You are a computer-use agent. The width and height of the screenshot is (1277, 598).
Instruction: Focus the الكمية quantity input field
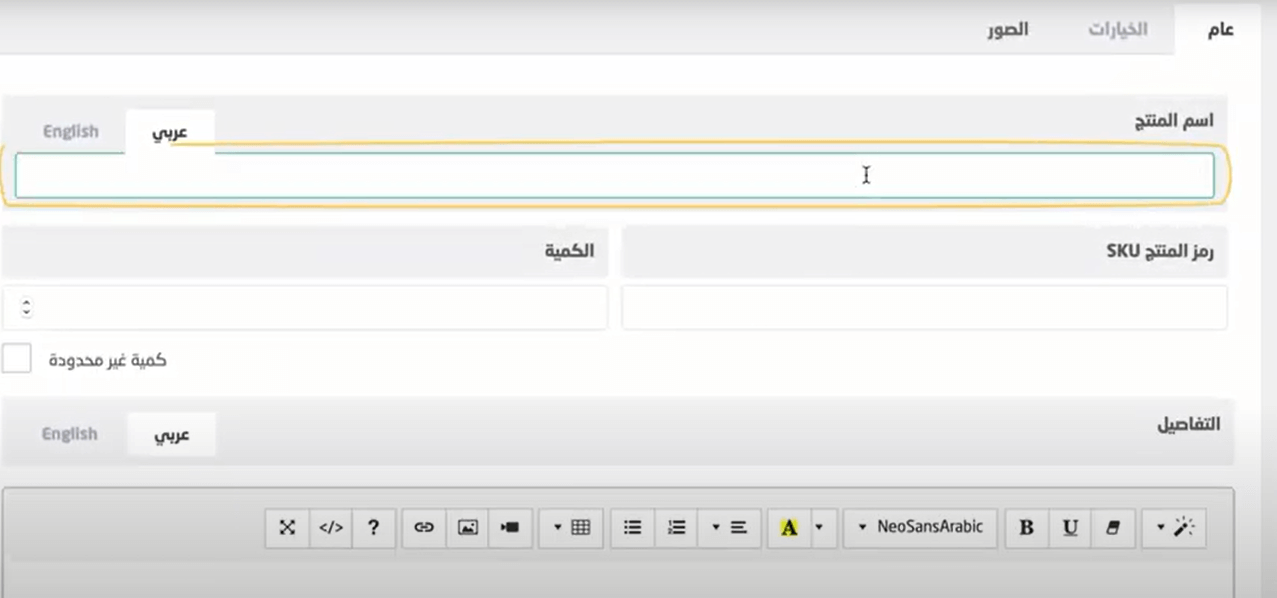click(x=304, y=307)
